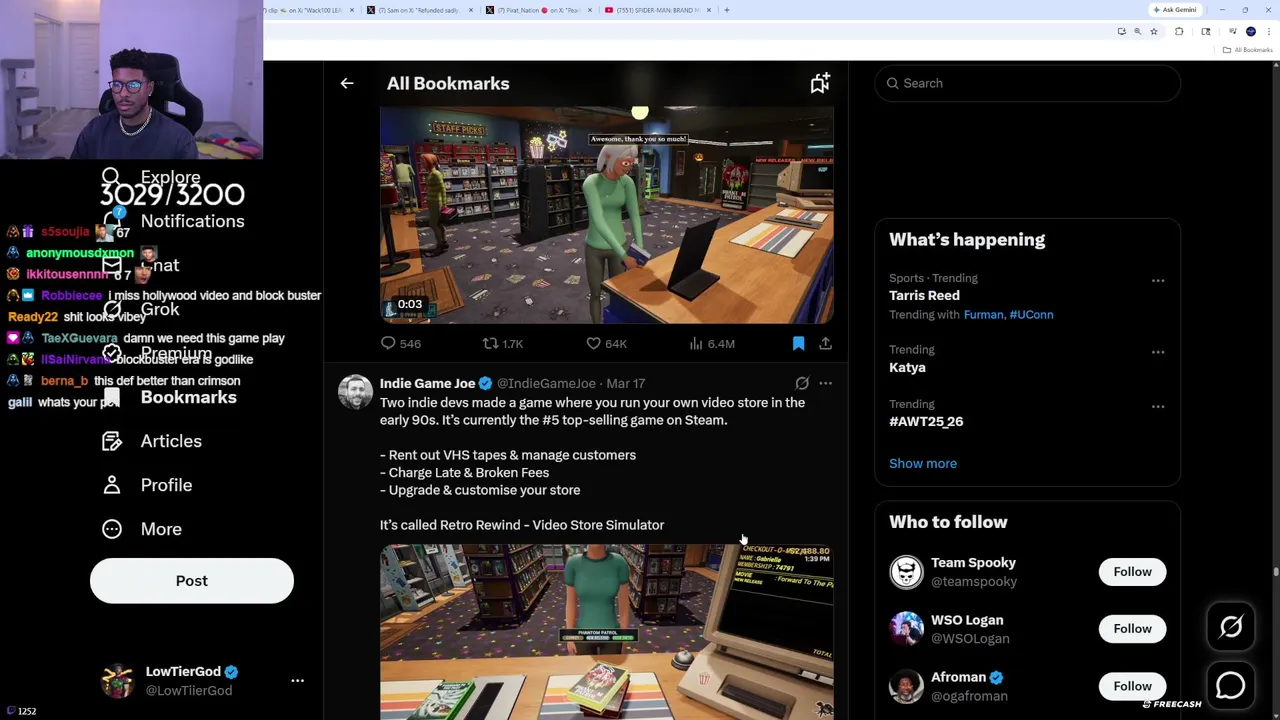The image size is (1280, 720).
Task: Click the Grok icon on Indie Game Joe's post
Action: (x=802, y=383)
